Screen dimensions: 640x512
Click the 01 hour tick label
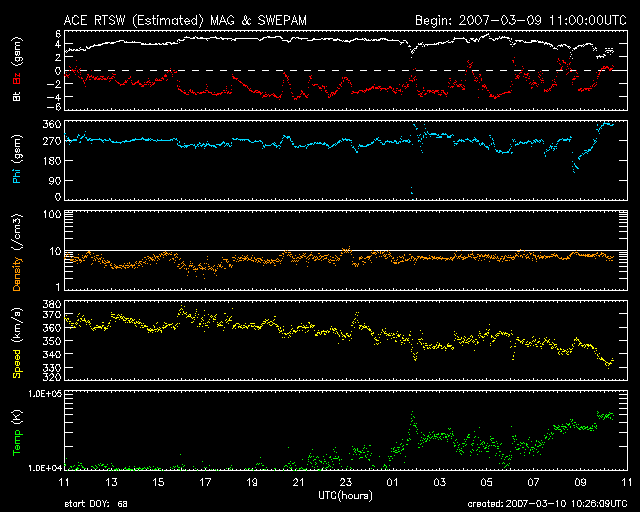coord(392,482)
